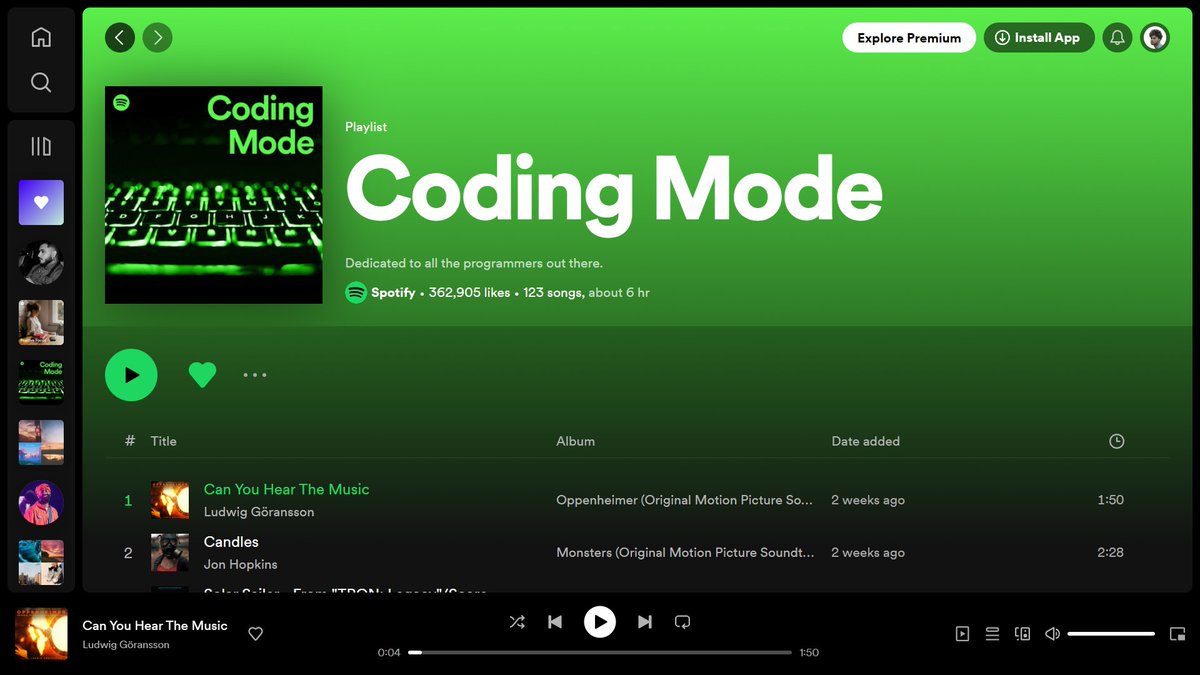Like current song with heart outline
Image resolution: width=1200 pixels, height=675 pixels.
(x=255, y=634)
